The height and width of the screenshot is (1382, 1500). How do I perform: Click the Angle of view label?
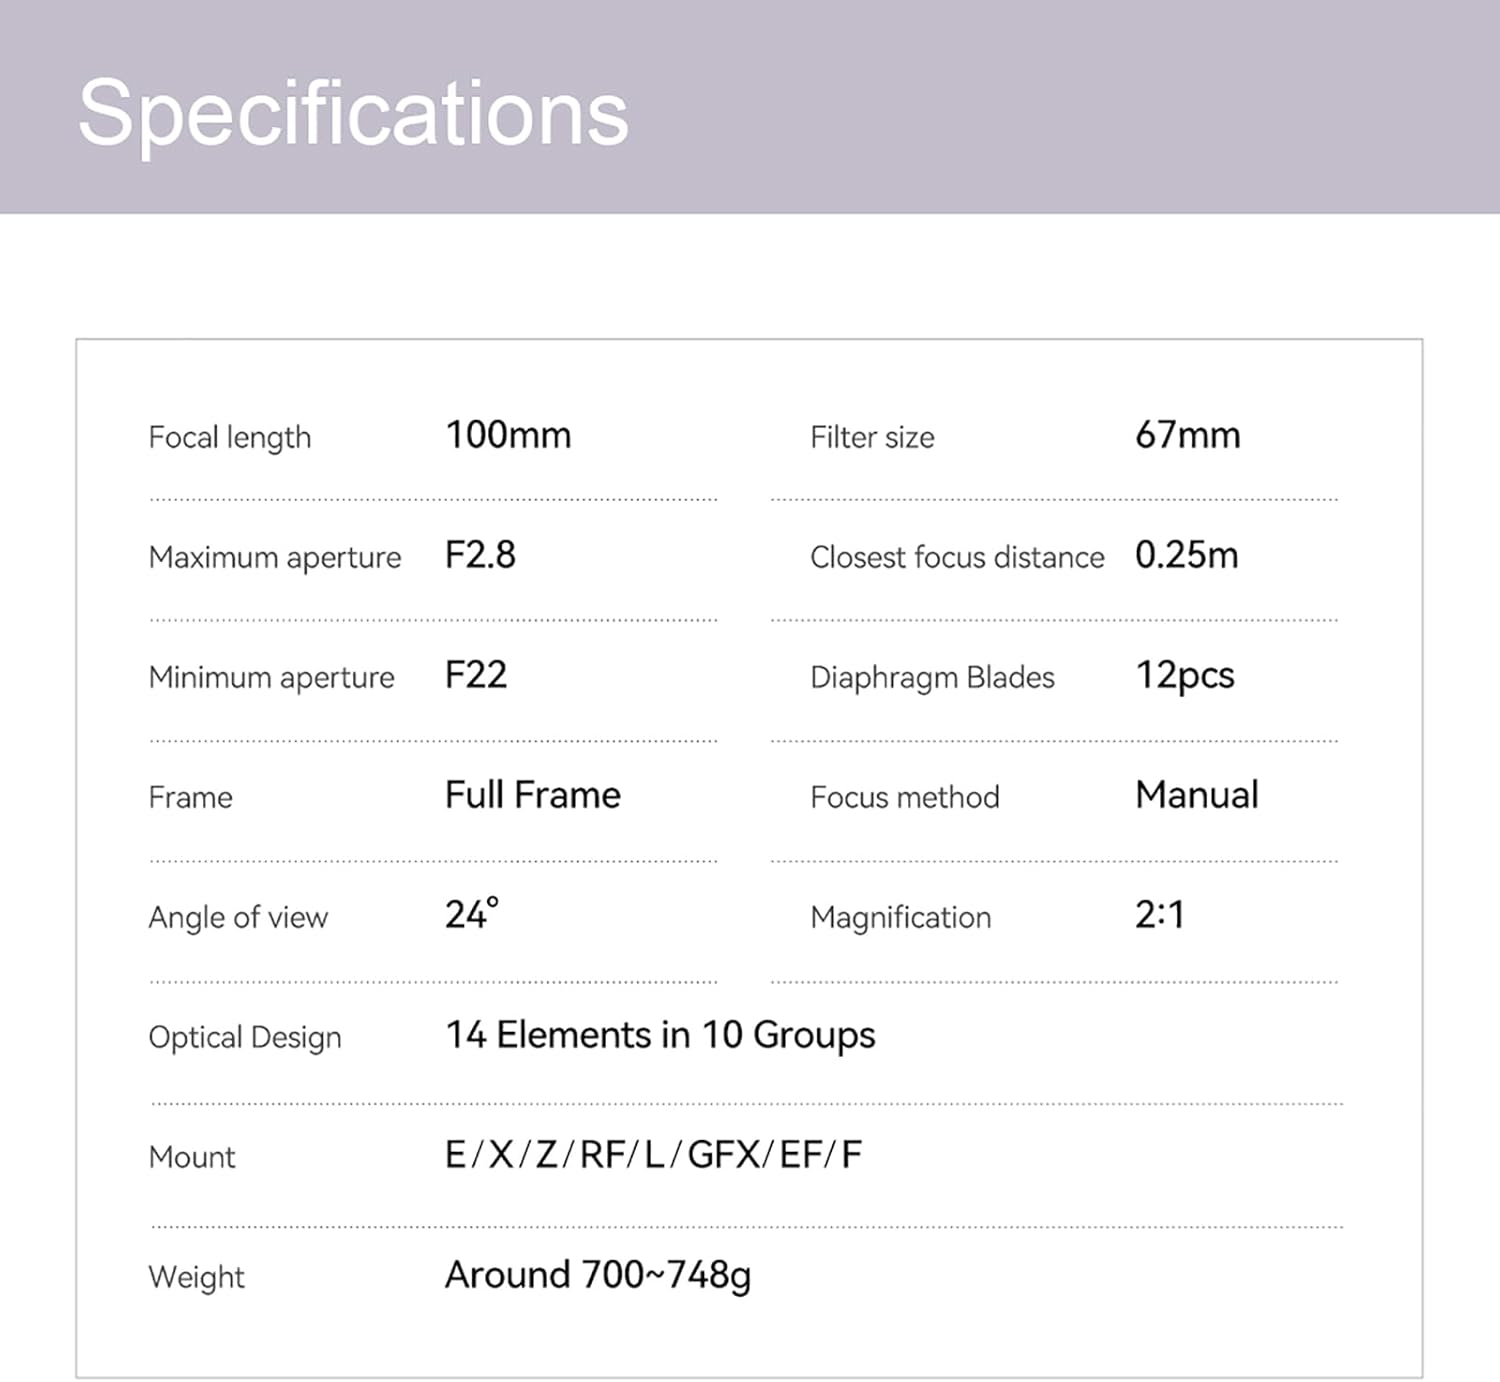coord(238,917)
